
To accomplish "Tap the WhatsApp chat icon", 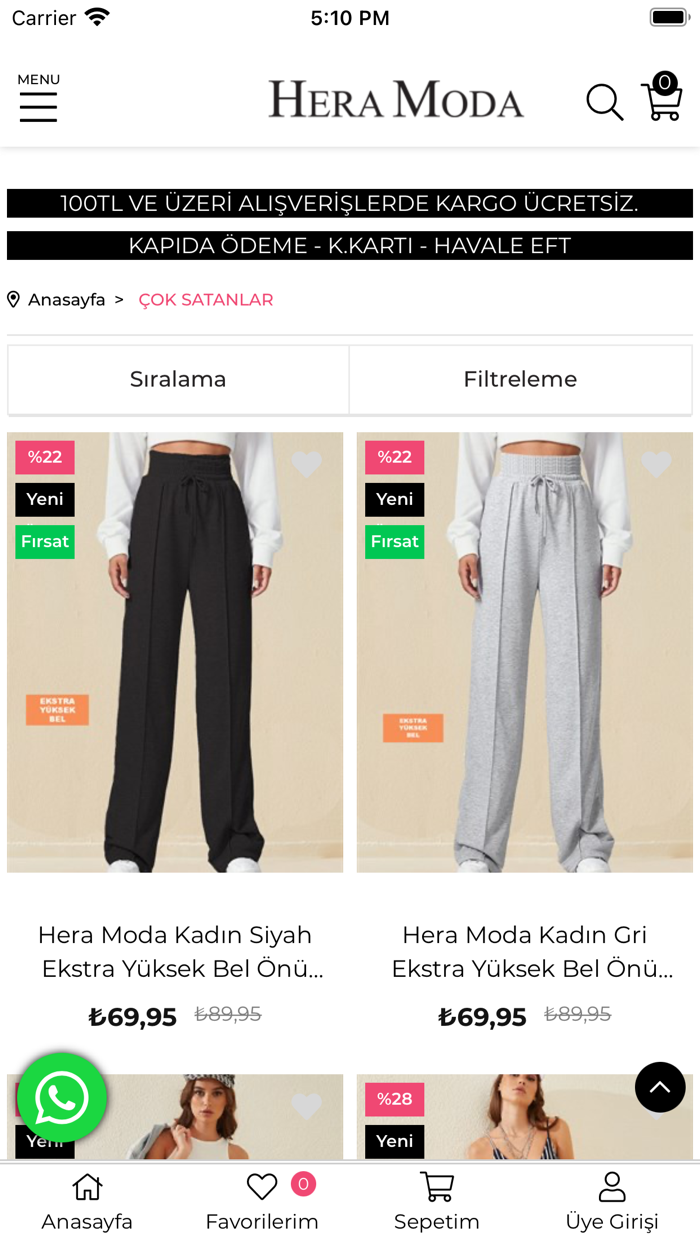I will pos(62,1097).
